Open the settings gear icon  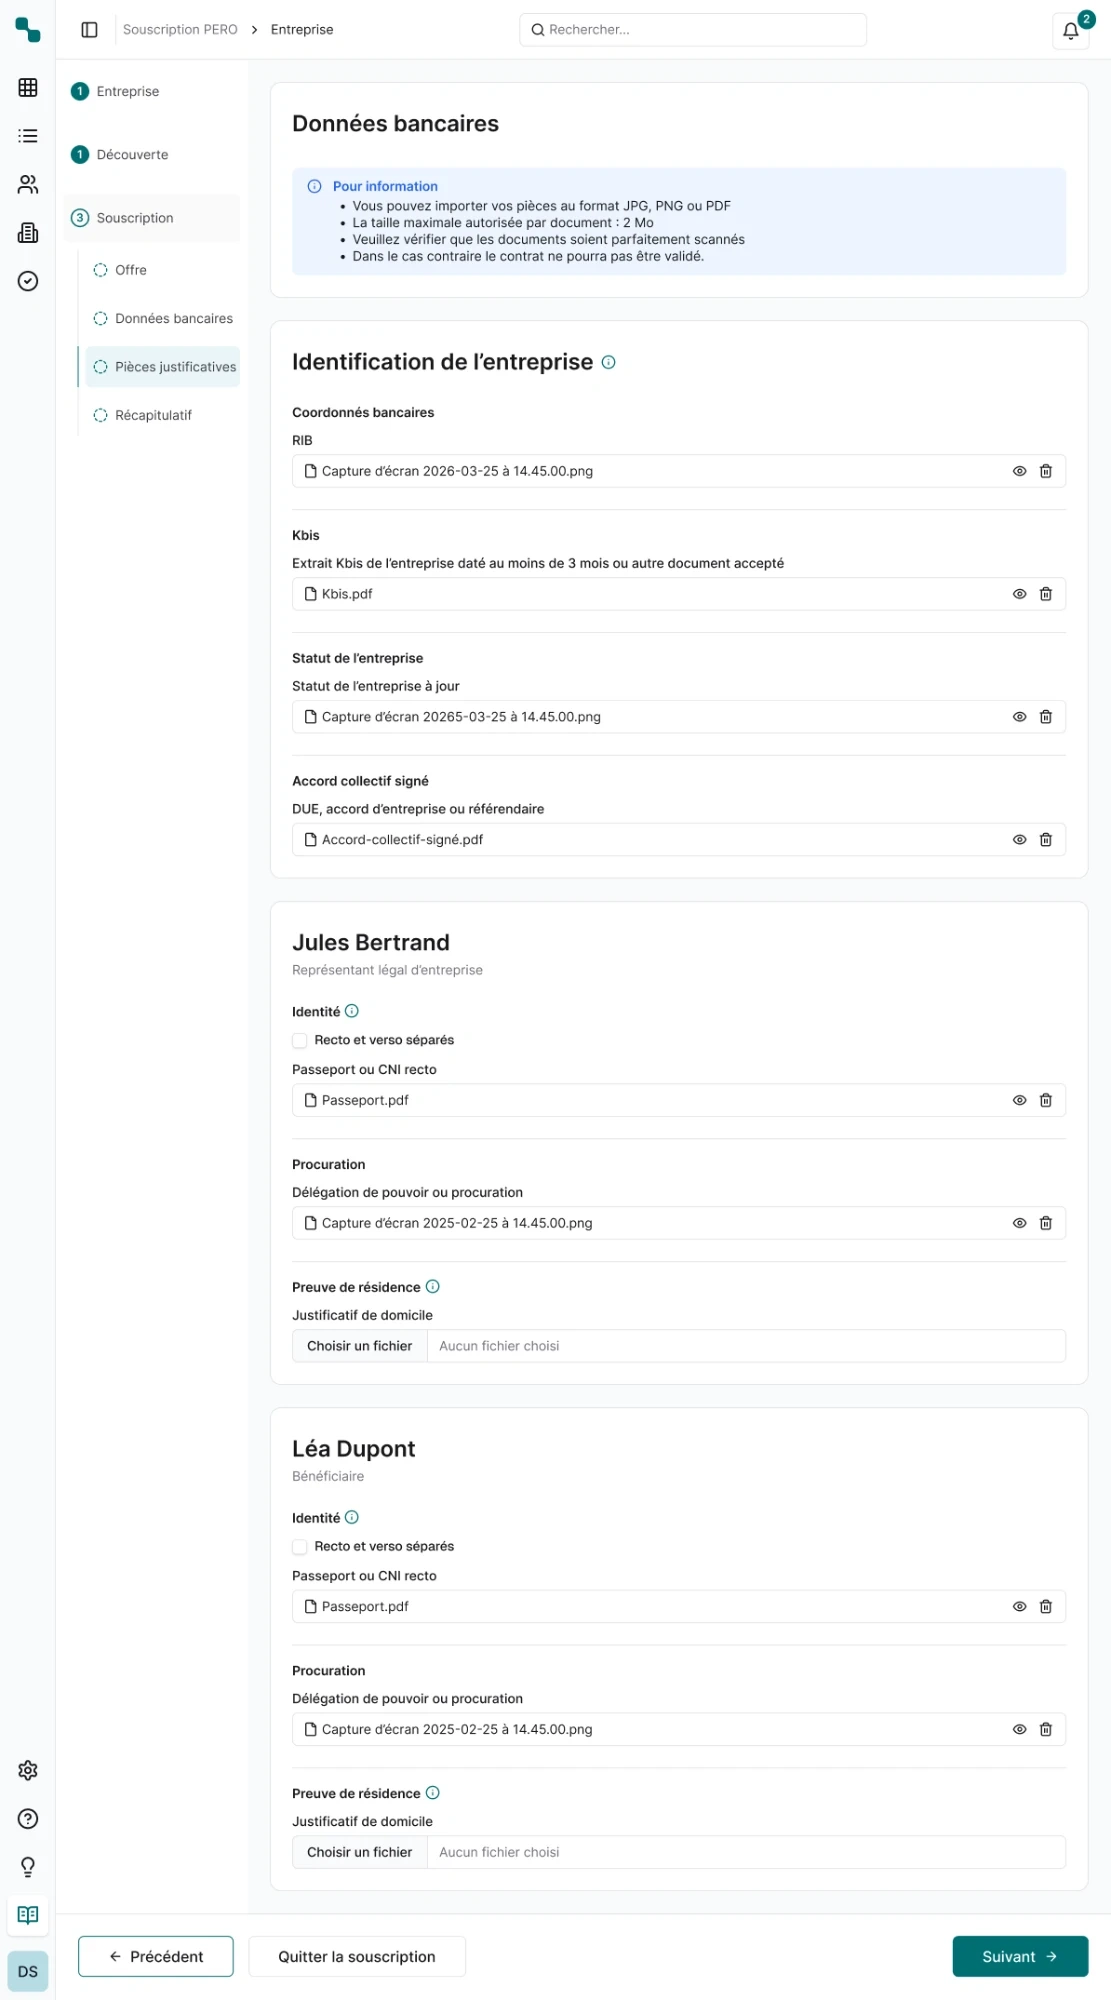[28, 1770]
